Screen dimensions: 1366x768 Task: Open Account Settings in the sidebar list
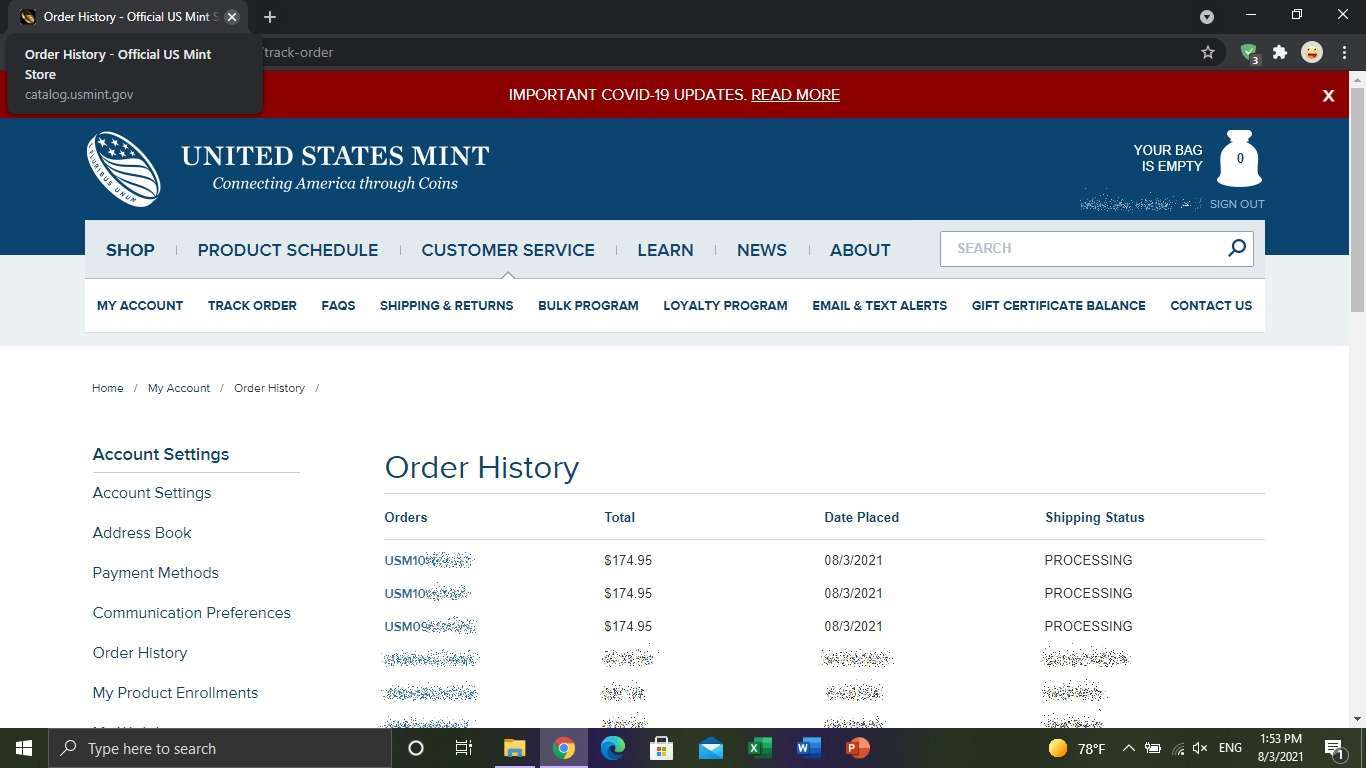152,493
